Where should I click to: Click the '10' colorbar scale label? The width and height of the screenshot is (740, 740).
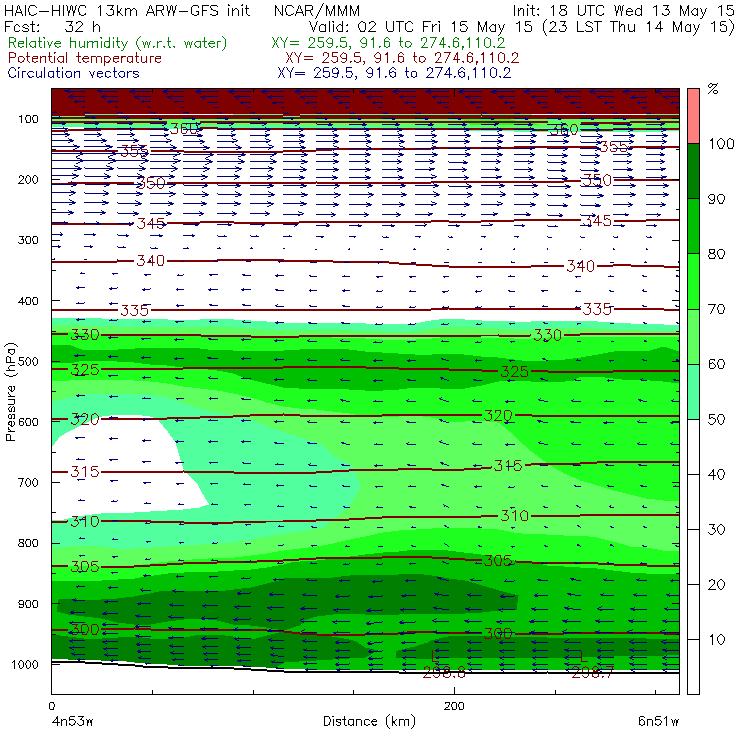pos(716,640)
